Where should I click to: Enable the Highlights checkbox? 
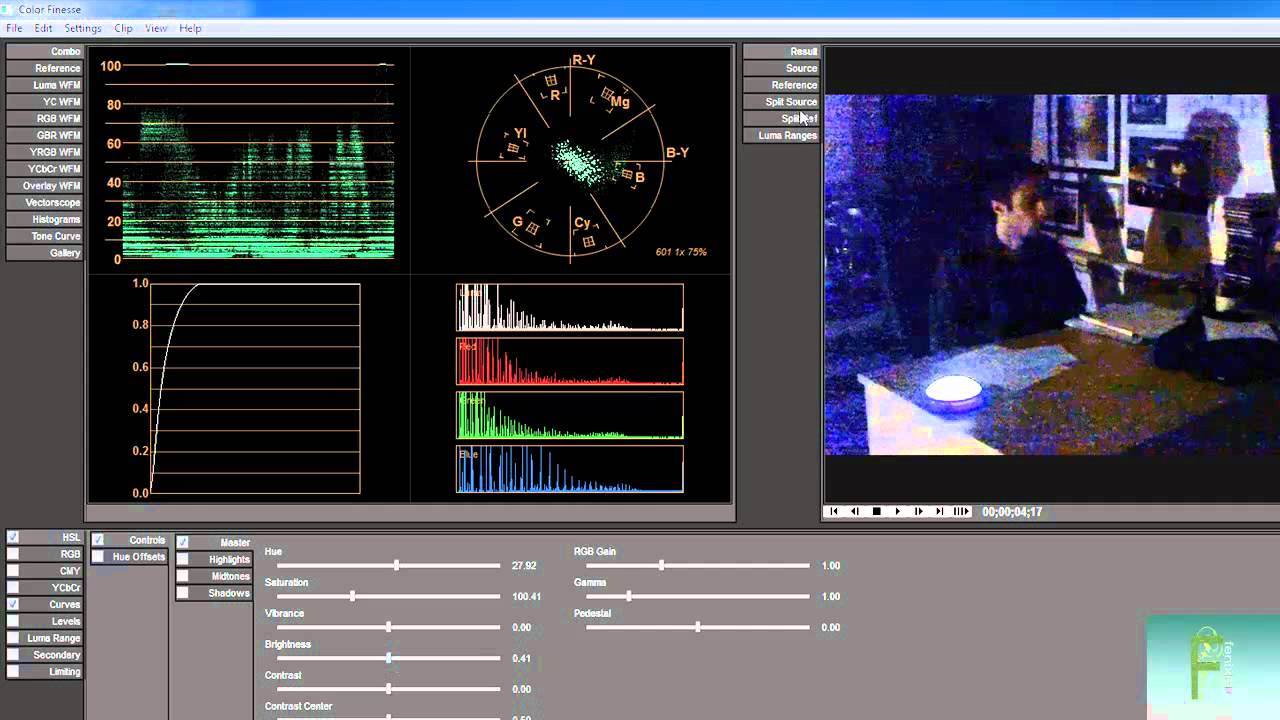(x=183, y=559)
